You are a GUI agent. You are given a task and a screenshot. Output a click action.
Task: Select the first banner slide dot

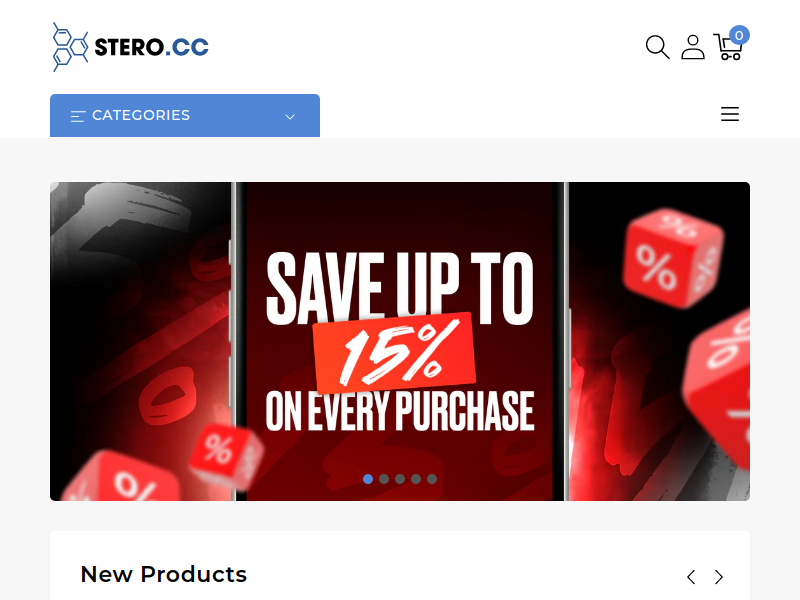click(368, 479)
